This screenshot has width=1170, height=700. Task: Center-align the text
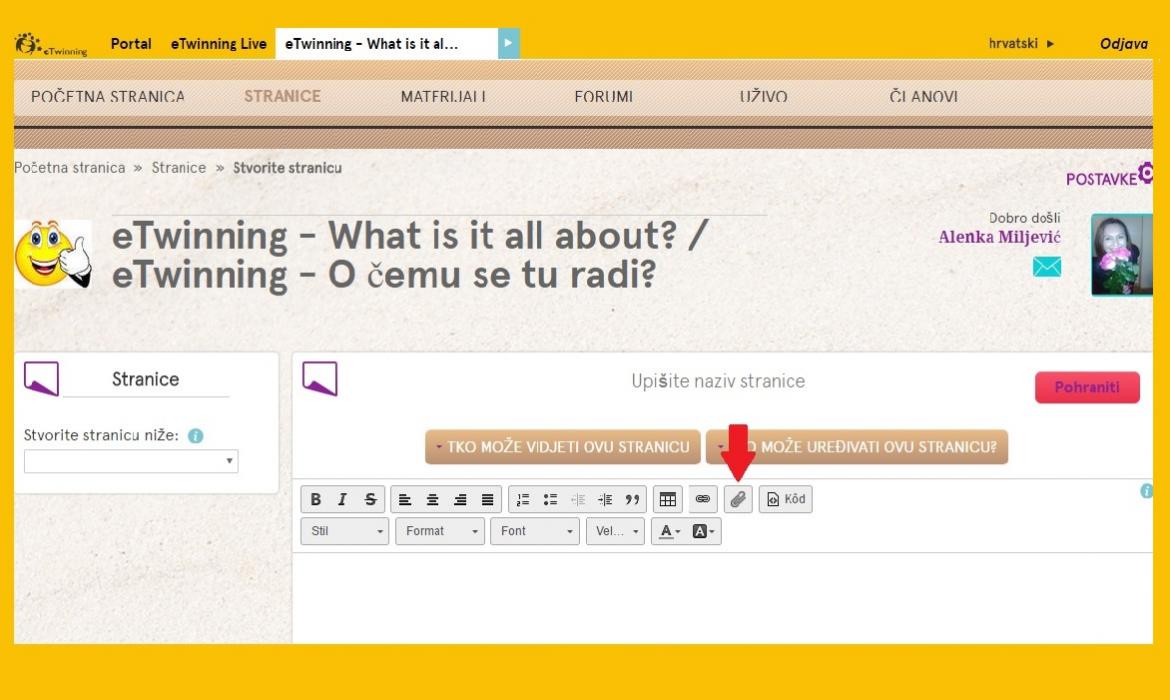pos(433,500)
